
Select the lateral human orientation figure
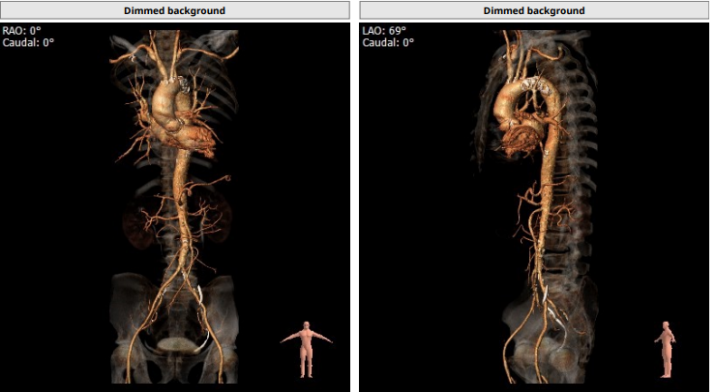[666, 349]
